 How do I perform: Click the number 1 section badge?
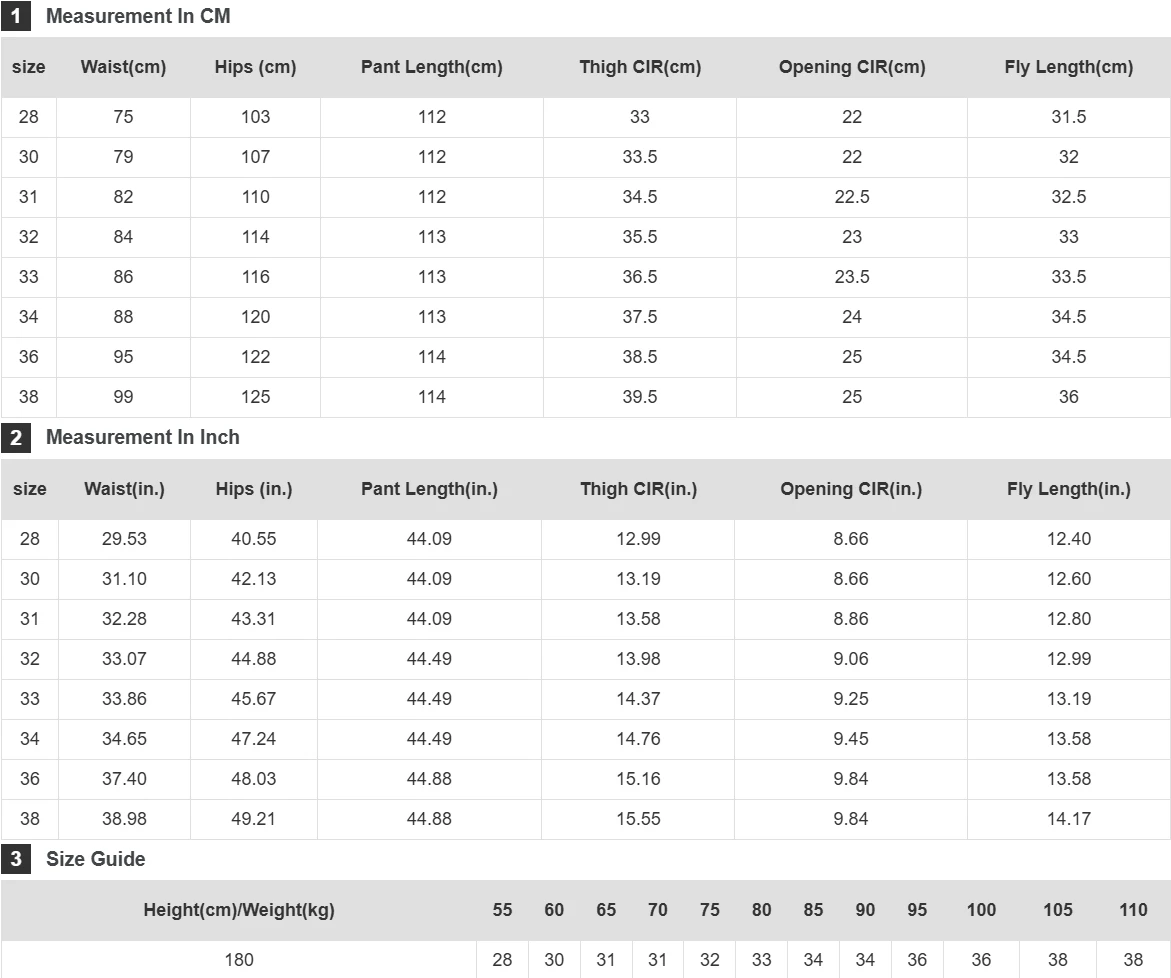click(x=16, y=16)
